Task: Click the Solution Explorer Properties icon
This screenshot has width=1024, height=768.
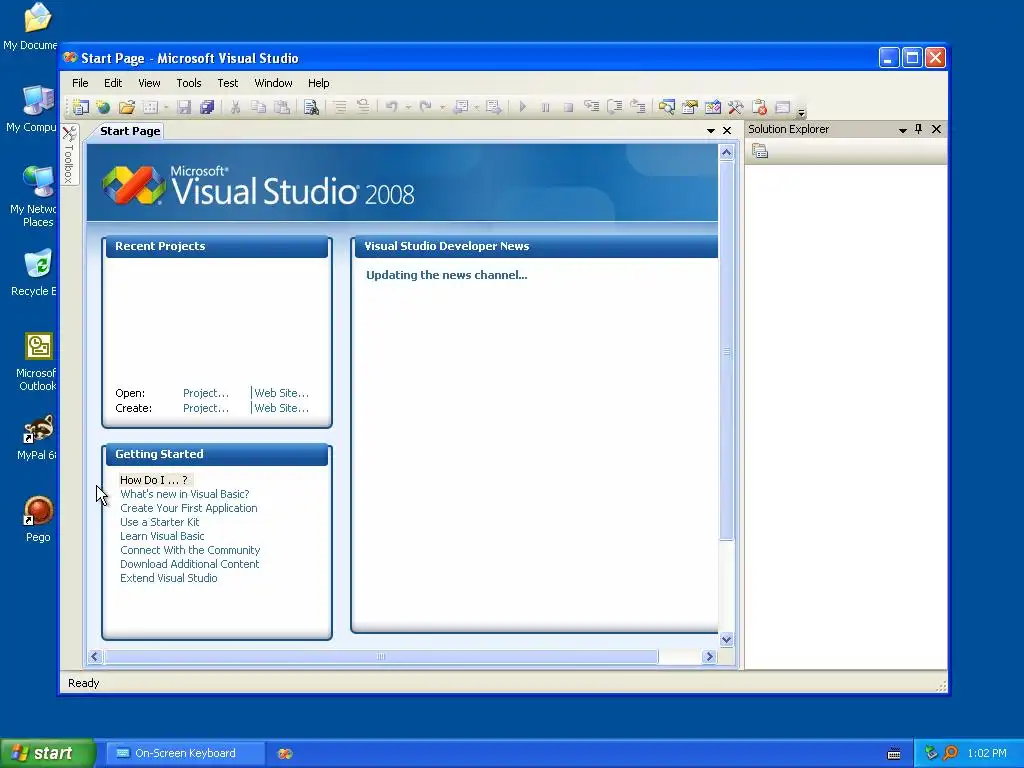Action: 760,152
